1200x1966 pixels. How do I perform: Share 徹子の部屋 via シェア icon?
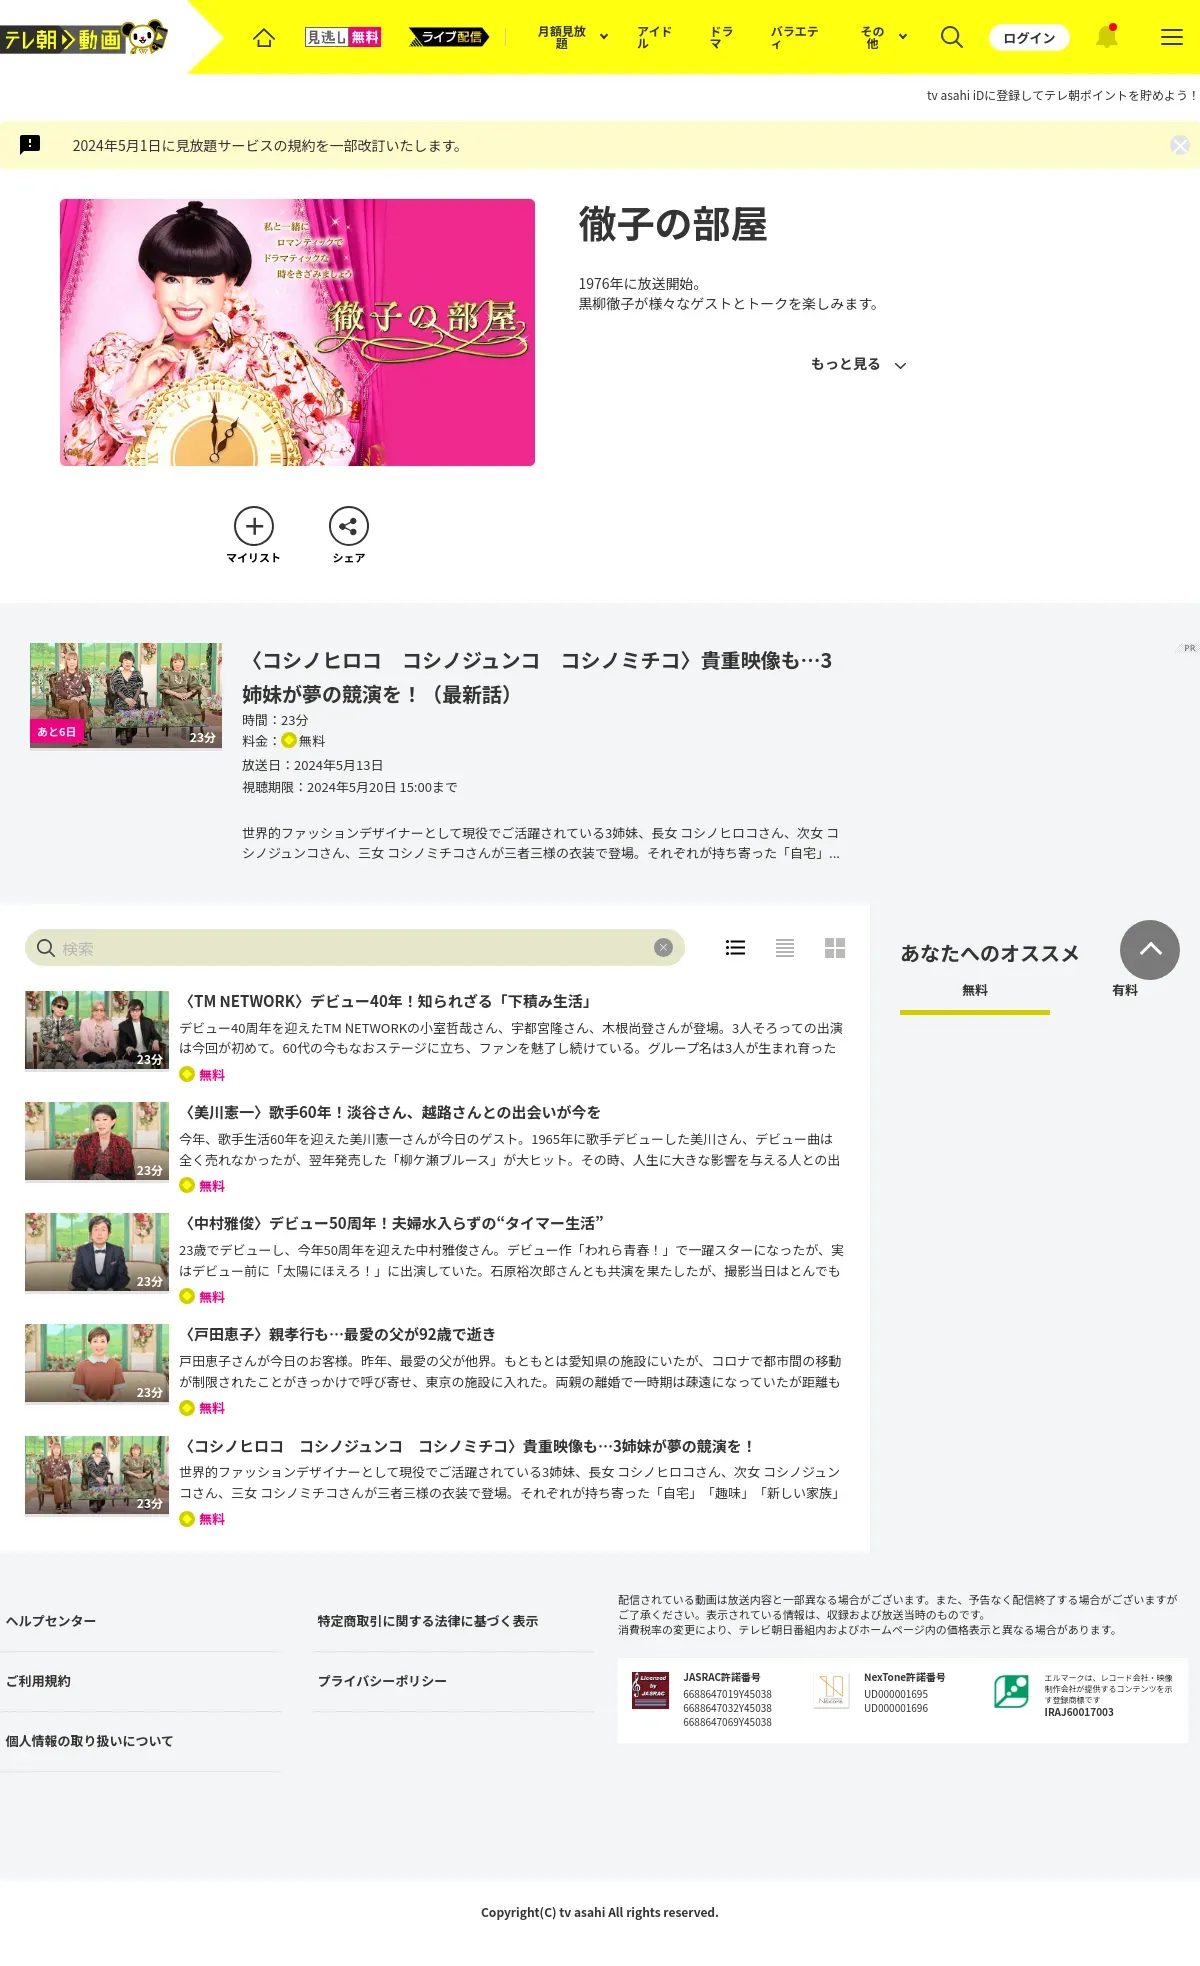349,535
